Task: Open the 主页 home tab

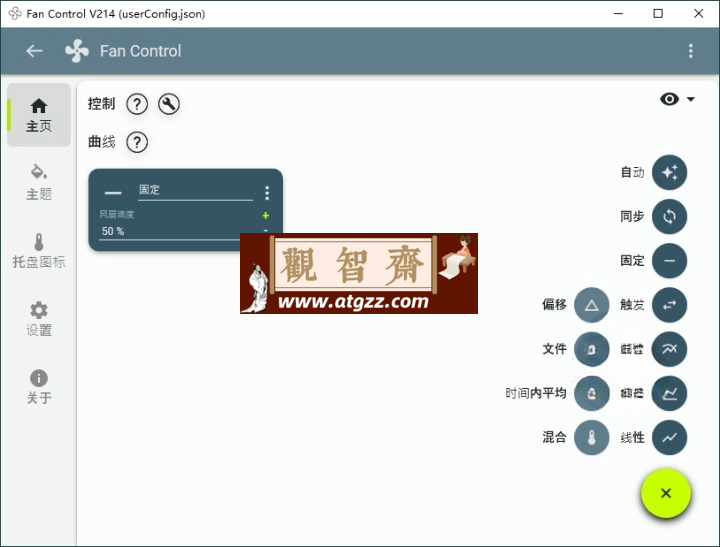Action: coord(39,115)
